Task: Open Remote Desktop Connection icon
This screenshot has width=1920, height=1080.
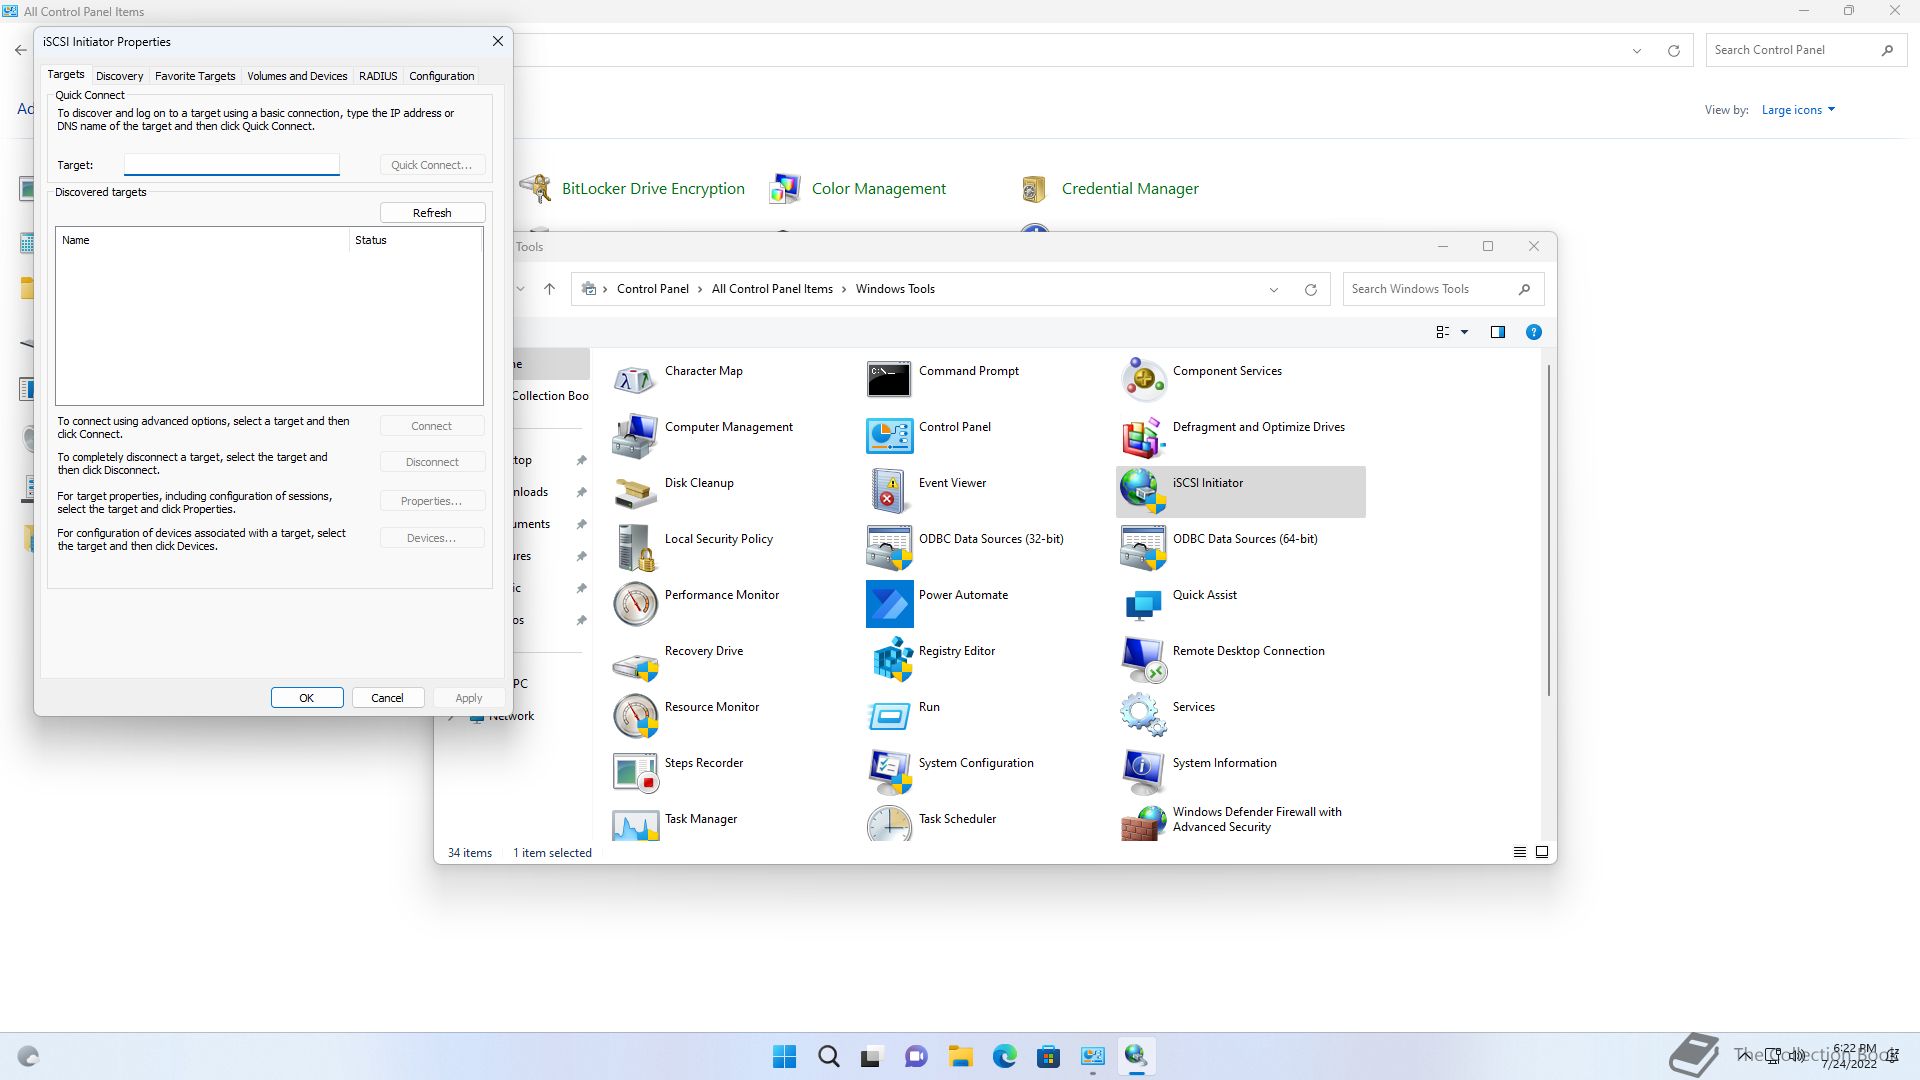Action: coord(1143,659)
